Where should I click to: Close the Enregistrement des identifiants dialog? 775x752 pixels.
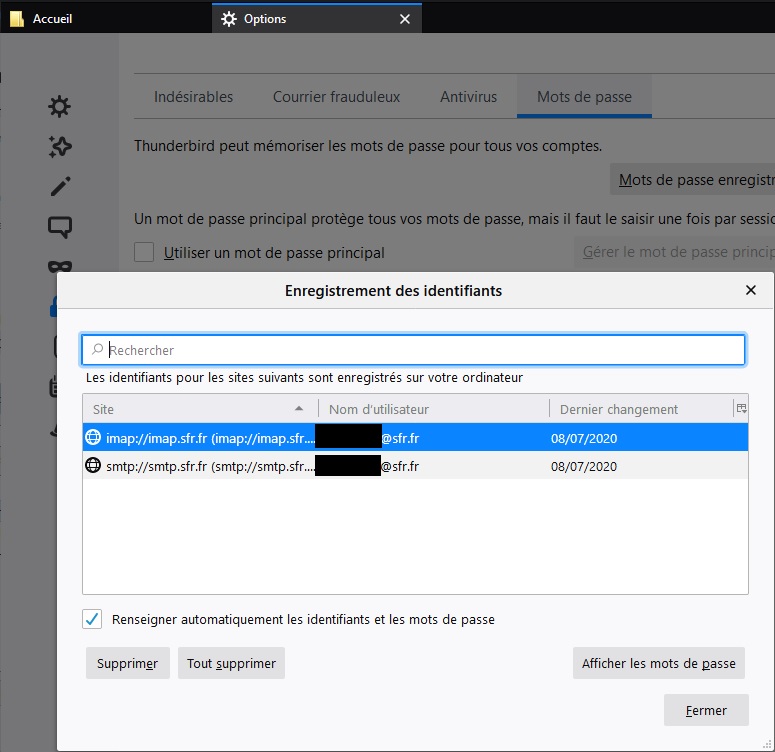[x=751, y=290]
